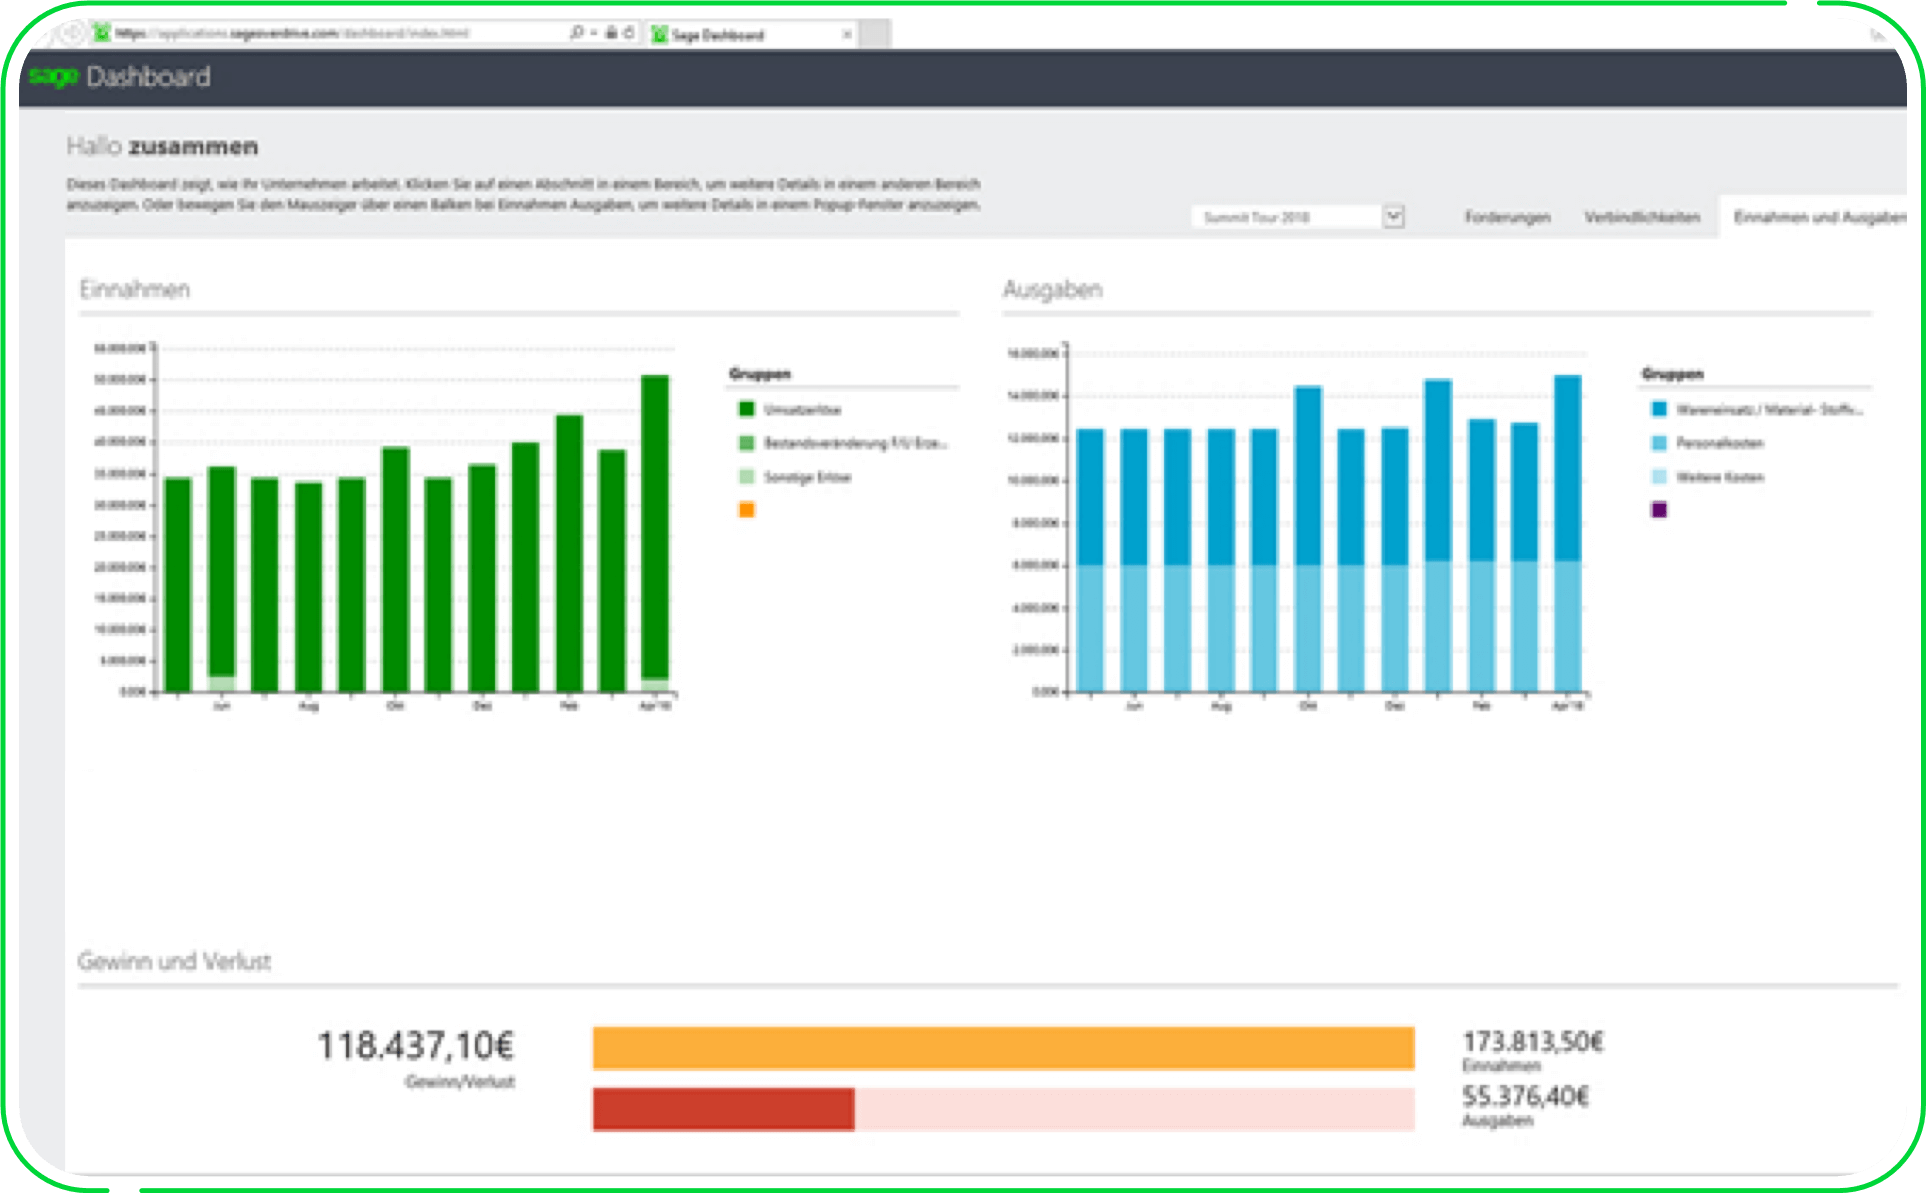Click the browser address bar URL
This screenshot has height=1193, width=1926.
292,33
